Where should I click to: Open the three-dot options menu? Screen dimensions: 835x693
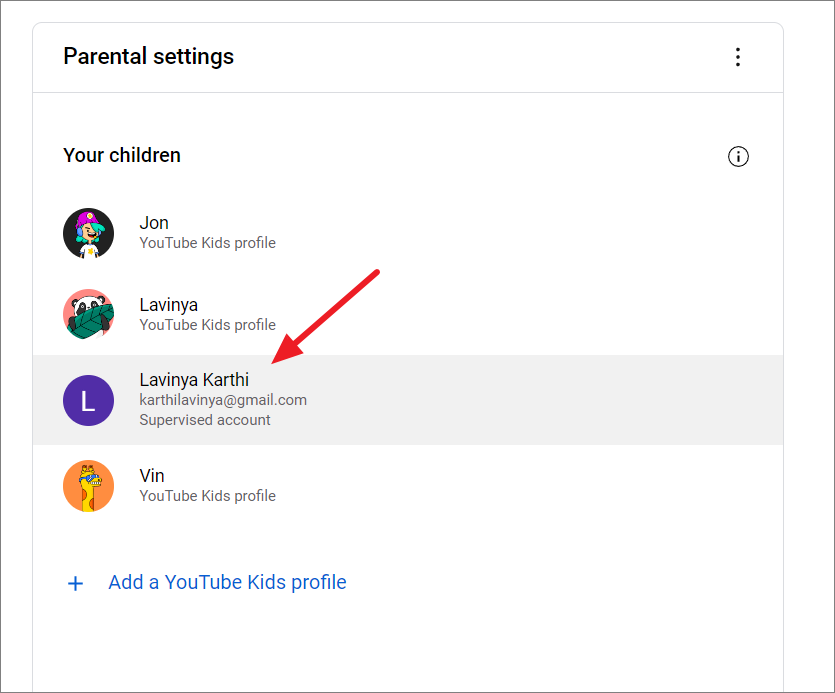pyautogui.click(x=738, y=57)
